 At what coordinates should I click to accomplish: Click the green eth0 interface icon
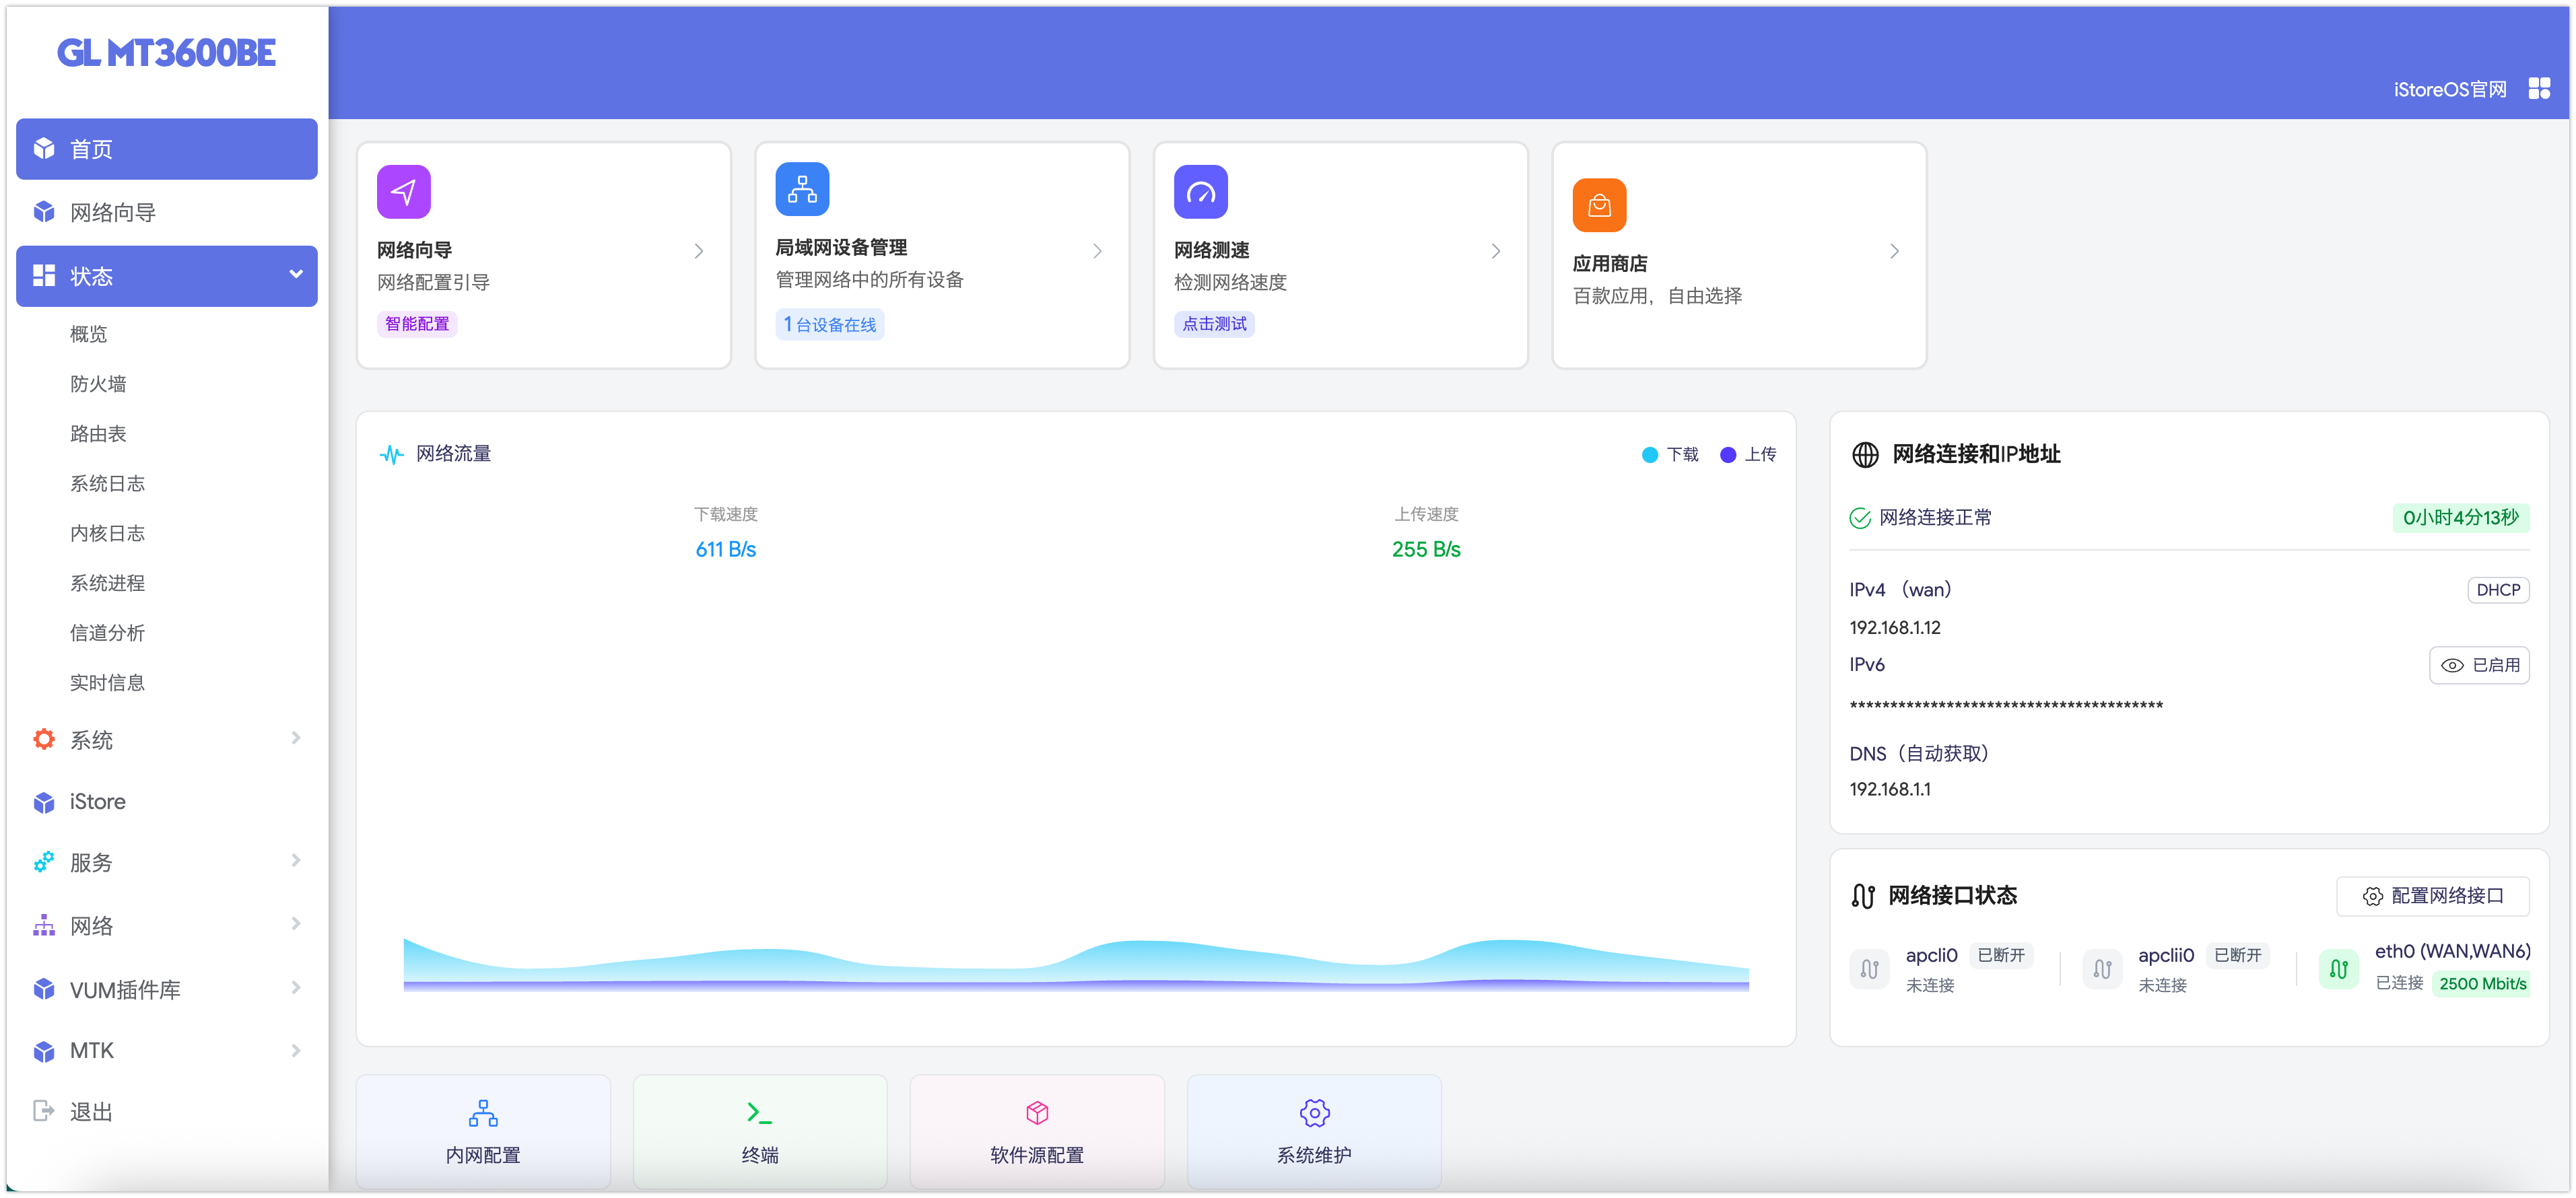pos(2338,969)
